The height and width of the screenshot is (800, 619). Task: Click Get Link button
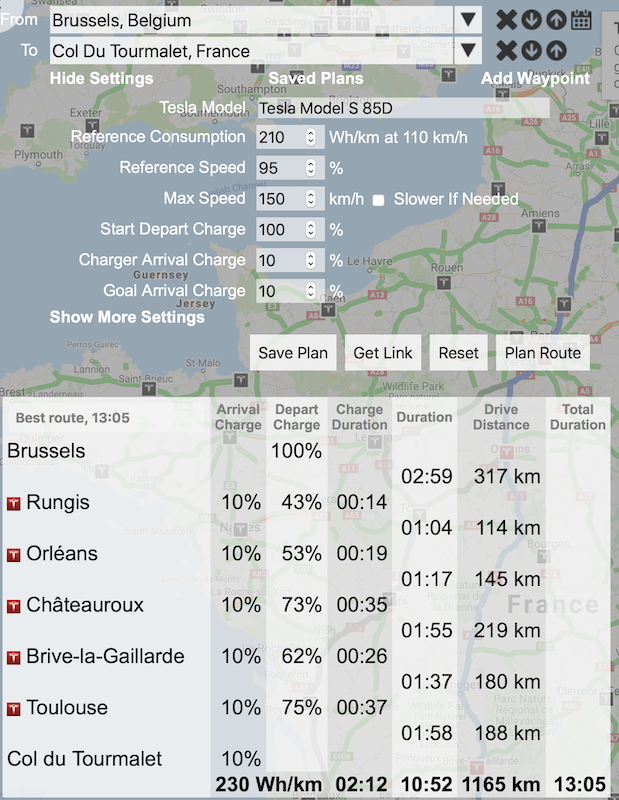tap(383, 353)
